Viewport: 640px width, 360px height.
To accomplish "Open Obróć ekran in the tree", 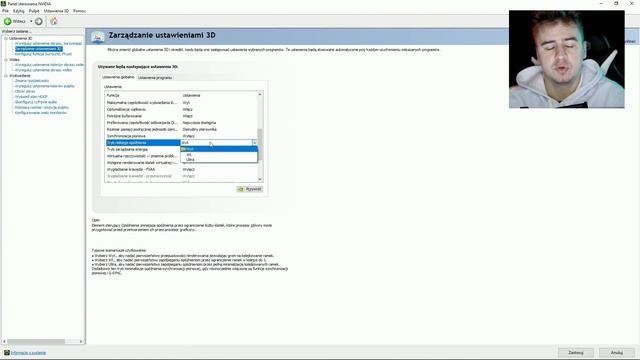I will [25, 91].
